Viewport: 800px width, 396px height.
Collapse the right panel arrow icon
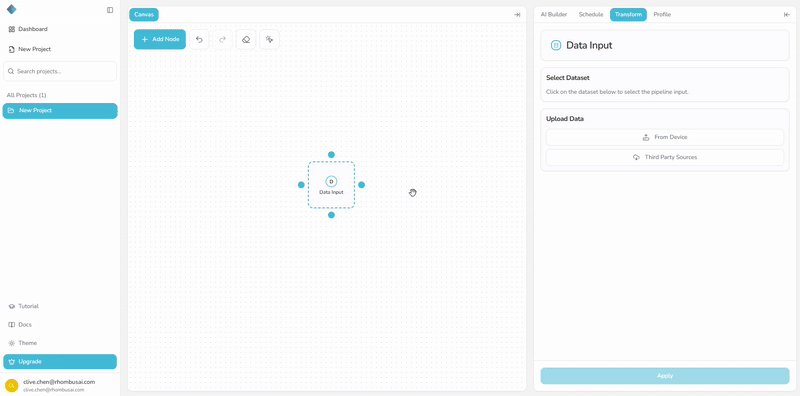click(787, 15)
